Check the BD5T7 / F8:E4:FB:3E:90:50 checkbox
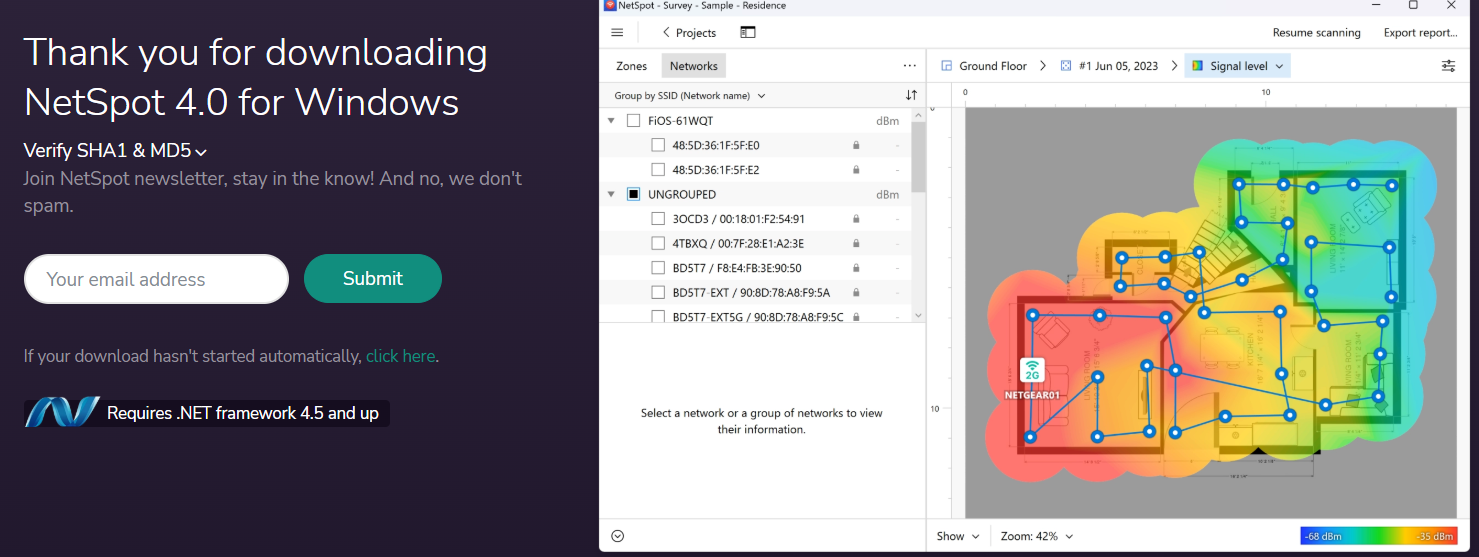The width and height of the screenshot is (1479, 557). [x=658, y=268]
